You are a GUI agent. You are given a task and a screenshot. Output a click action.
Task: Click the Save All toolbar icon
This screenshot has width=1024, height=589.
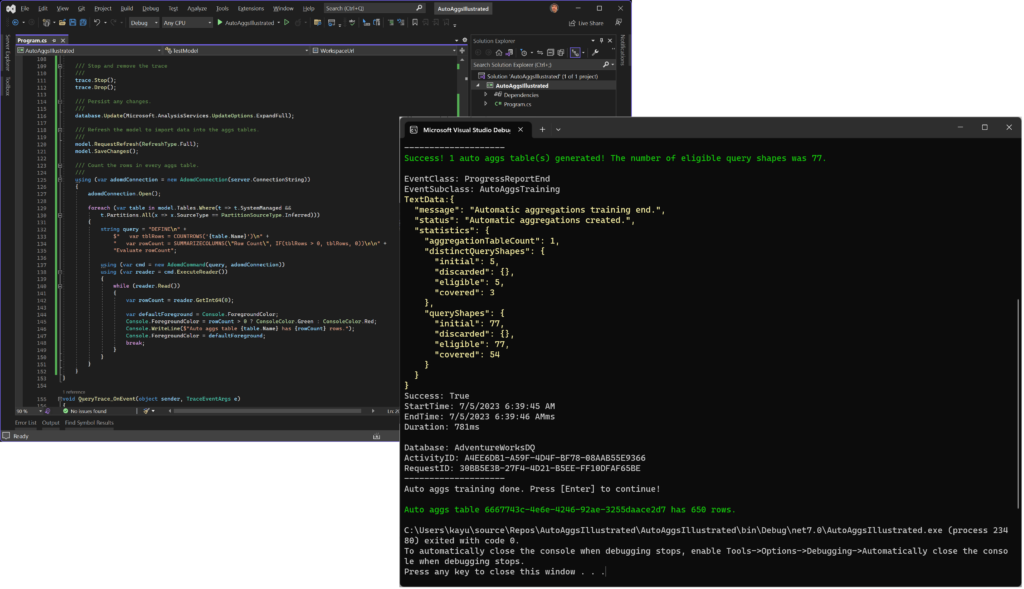click(83, 23)
